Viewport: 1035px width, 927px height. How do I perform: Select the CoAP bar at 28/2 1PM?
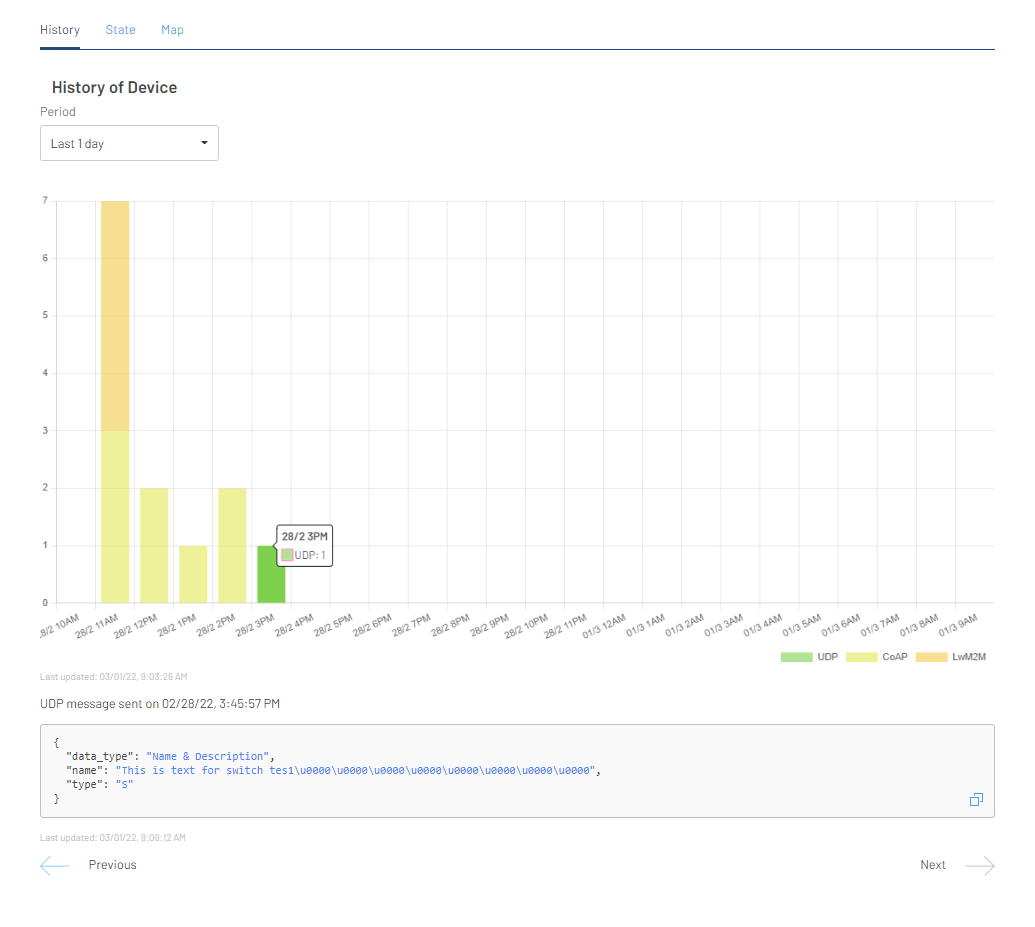(x=193, y=574)
